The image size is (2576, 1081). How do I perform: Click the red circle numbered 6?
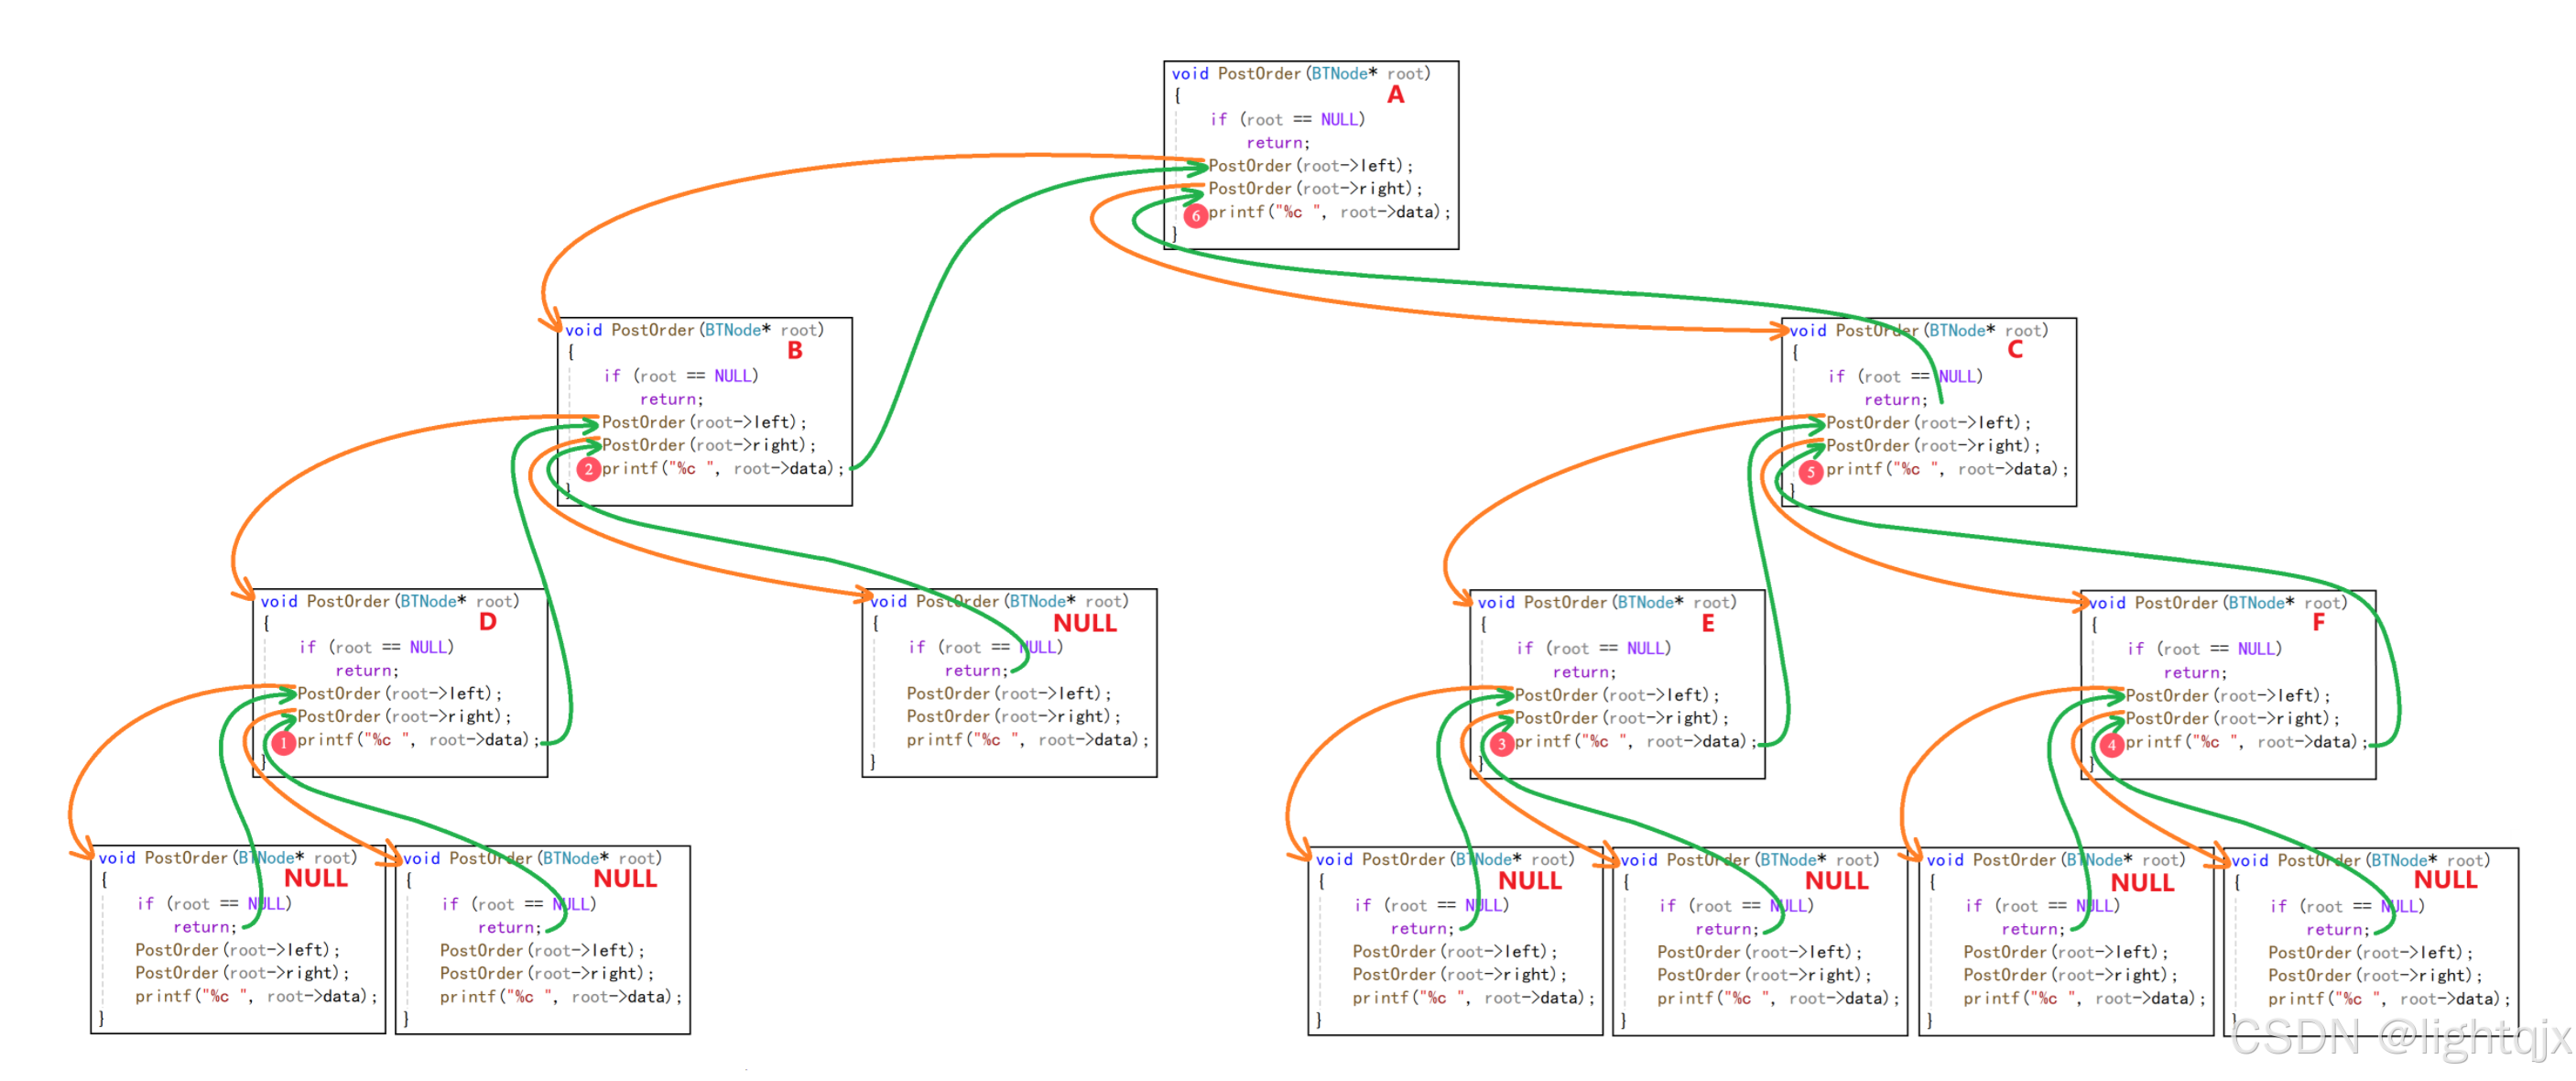pos(1195,215)
